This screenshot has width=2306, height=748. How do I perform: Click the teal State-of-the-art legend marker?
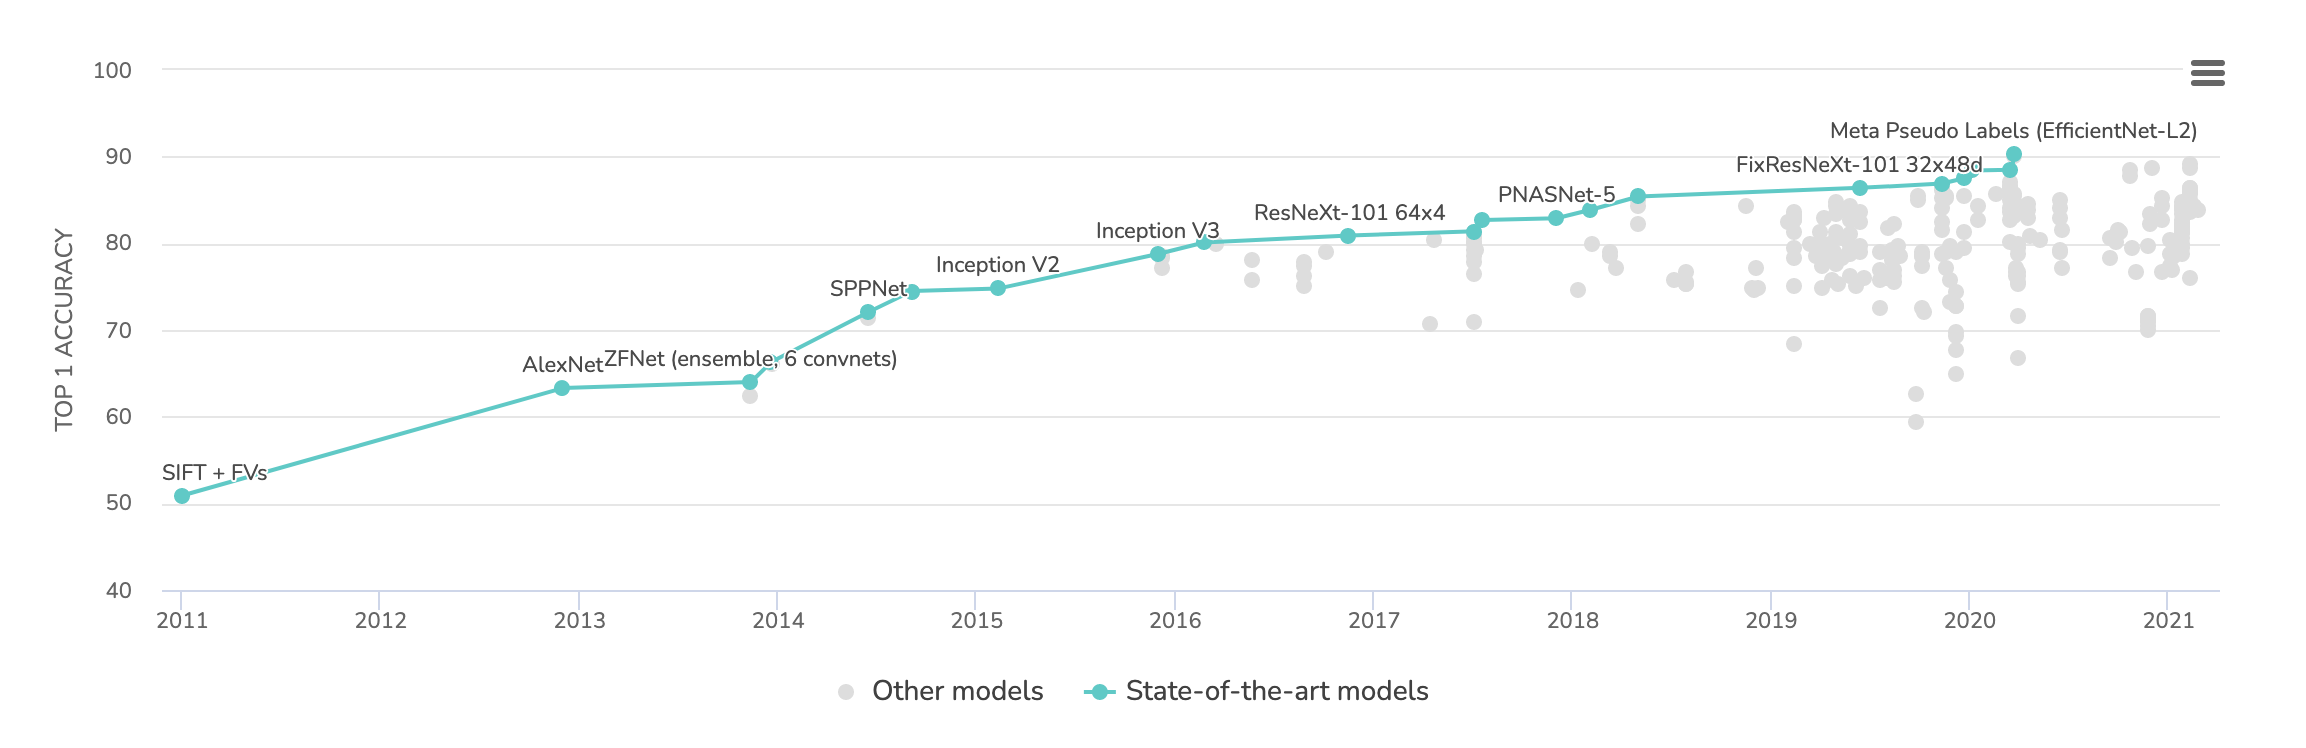(x=1099, y=692)
